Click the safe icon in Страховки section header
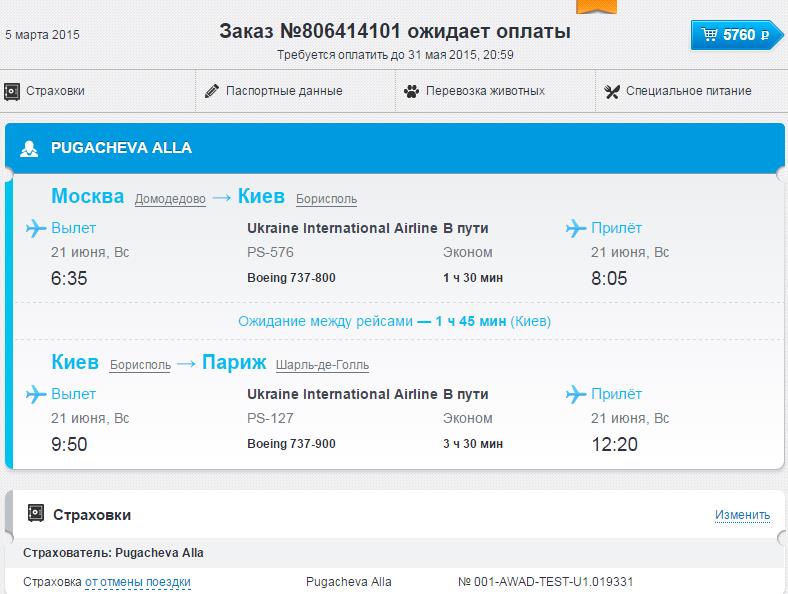The image size is (788, 594). pos(36,513)
